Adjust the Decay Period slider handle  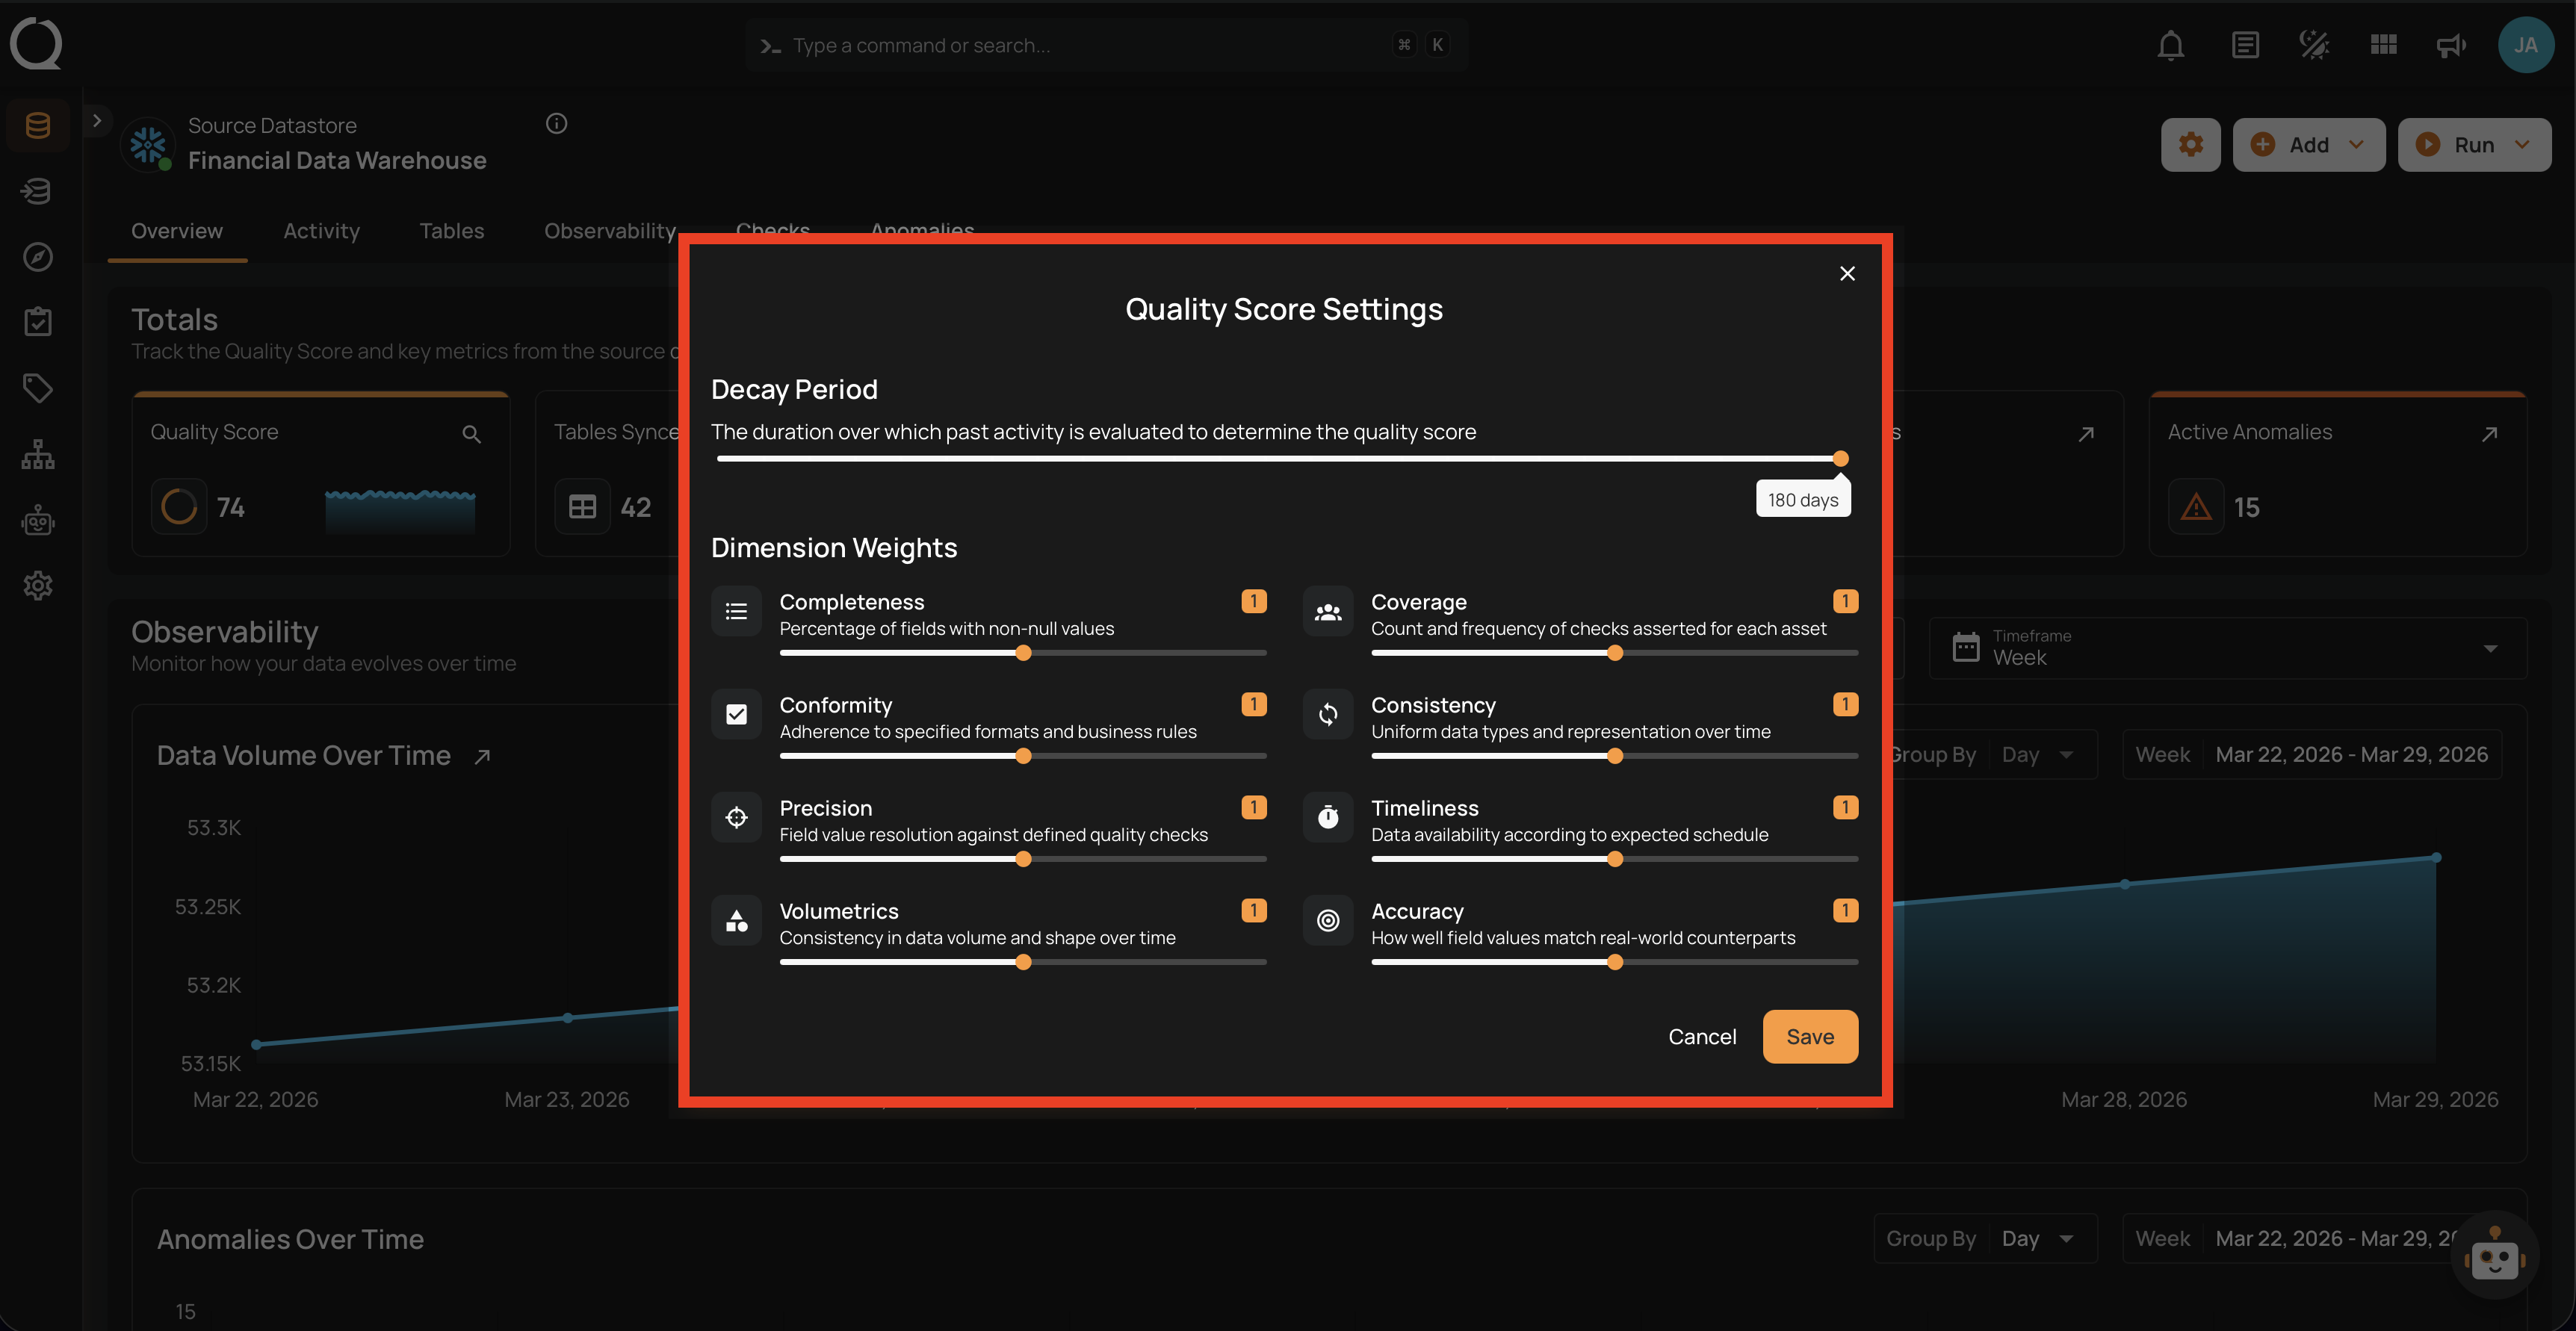(x=1841, y=459)
